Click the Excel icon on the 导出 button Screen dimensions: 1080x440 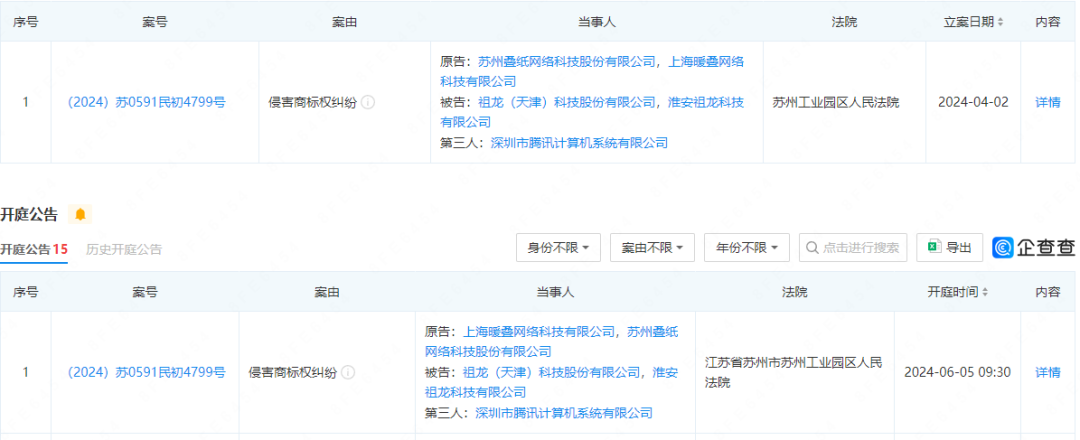[x=935, y=247]
